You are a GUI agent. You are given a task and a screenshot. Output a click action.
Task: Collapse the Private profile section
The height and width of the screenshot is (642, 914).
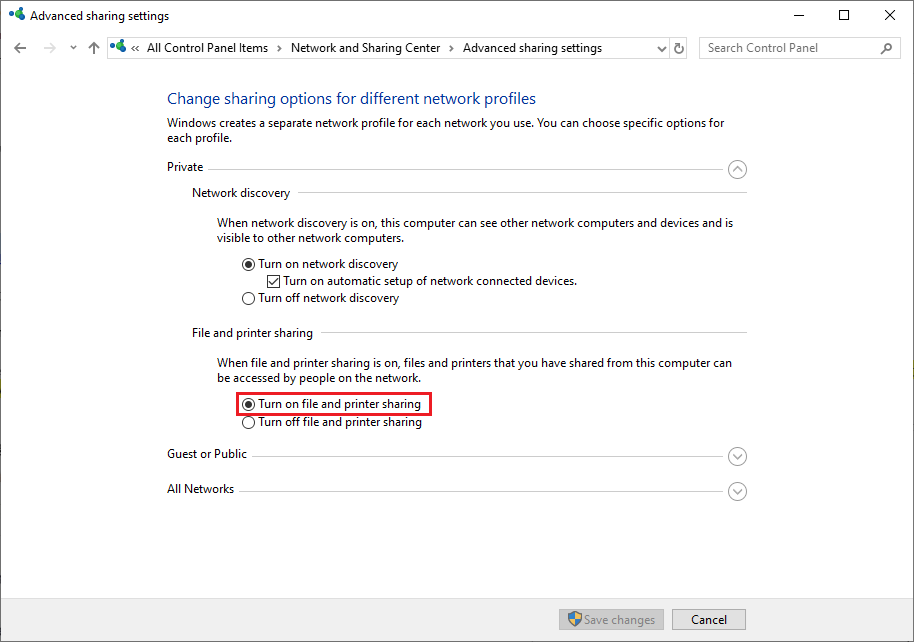click(737, 169)
